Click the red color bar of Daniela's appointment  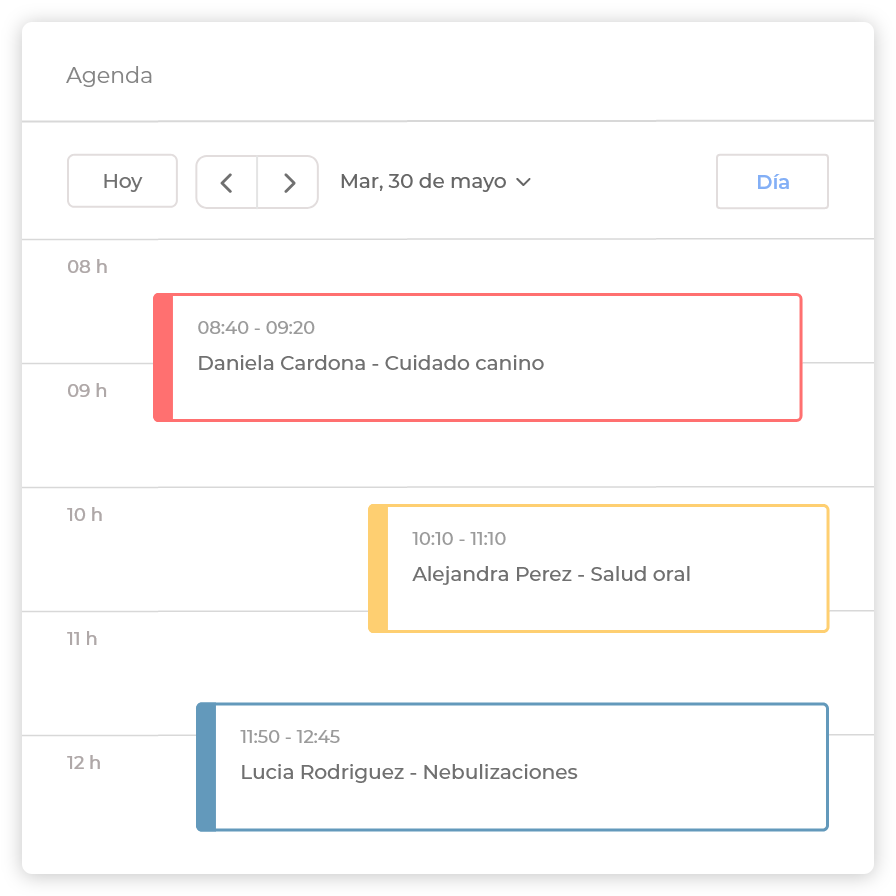tap(163, 357)
